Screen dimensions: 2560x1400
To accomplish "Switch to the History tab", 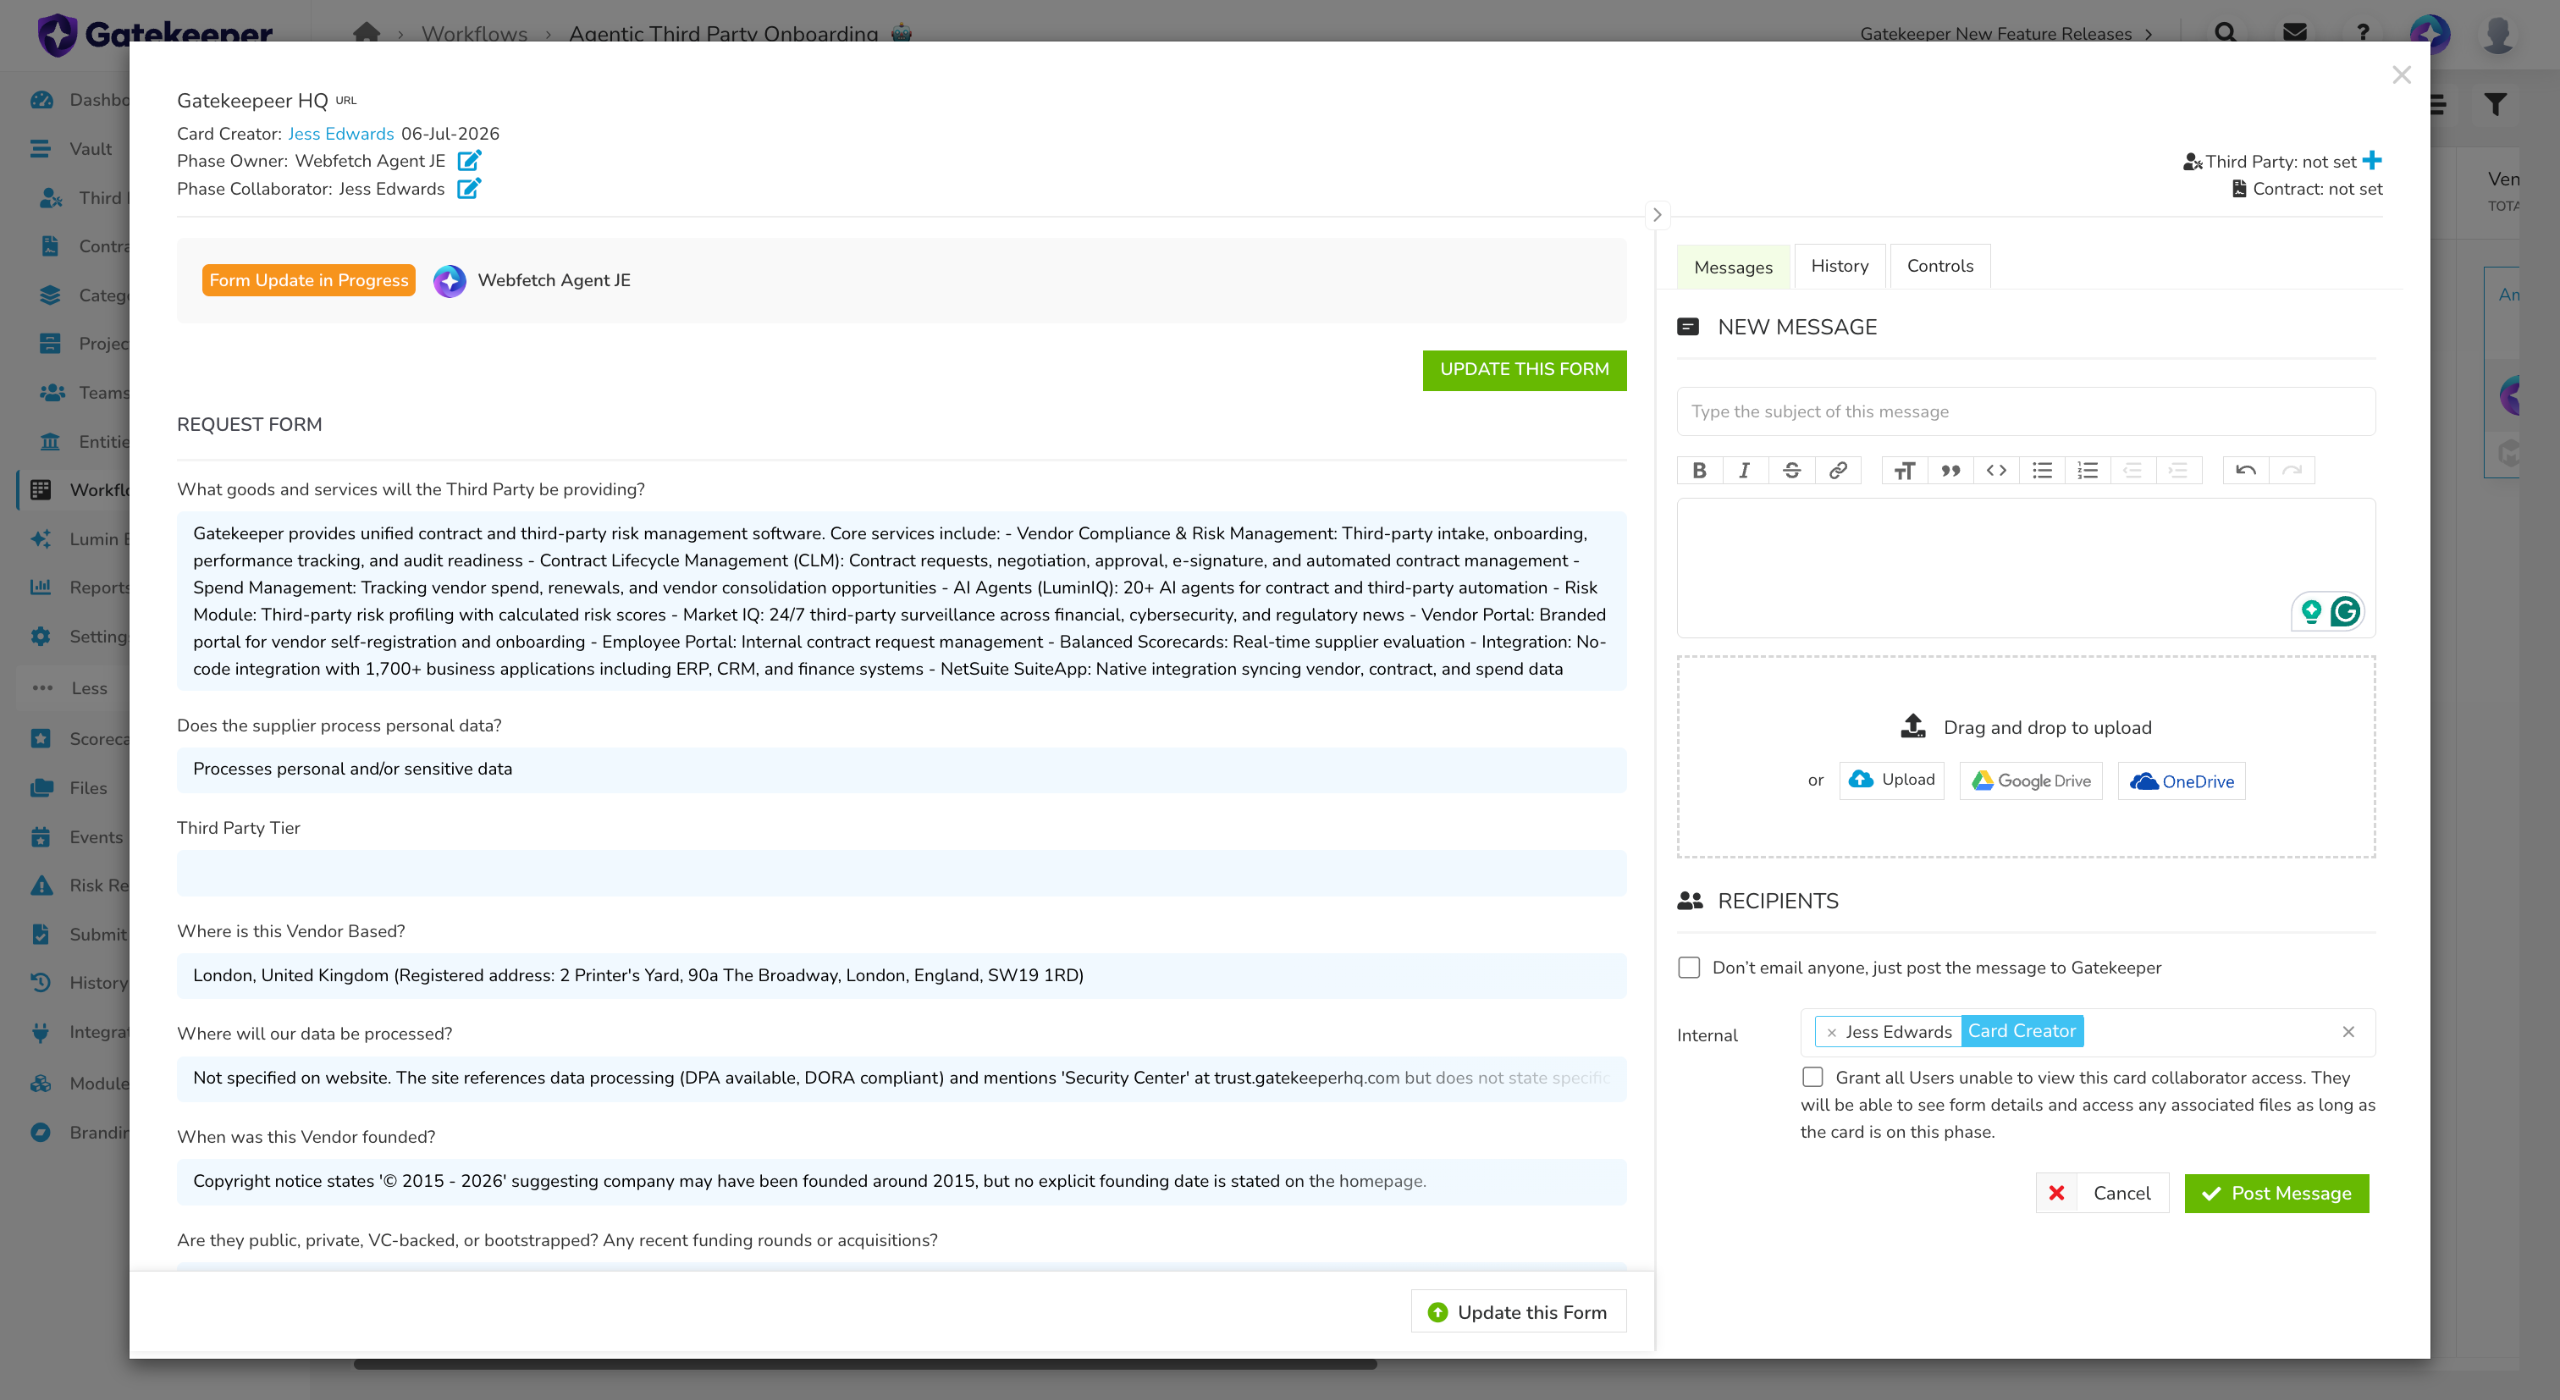I will click(1839, 266).
